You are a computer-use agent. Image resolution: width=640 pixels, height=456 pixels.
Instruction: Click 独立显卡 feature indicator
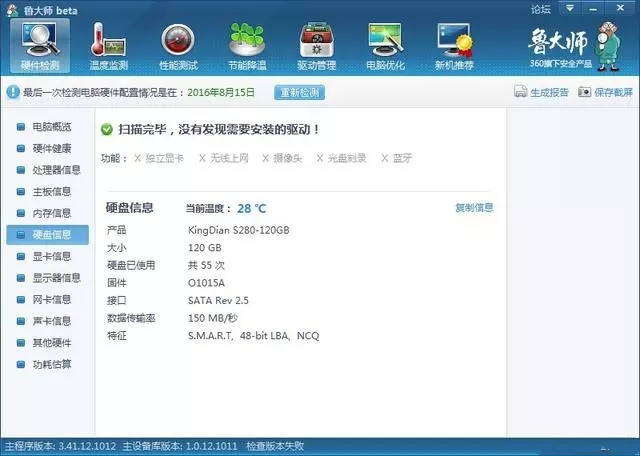[x=159, y=158]
